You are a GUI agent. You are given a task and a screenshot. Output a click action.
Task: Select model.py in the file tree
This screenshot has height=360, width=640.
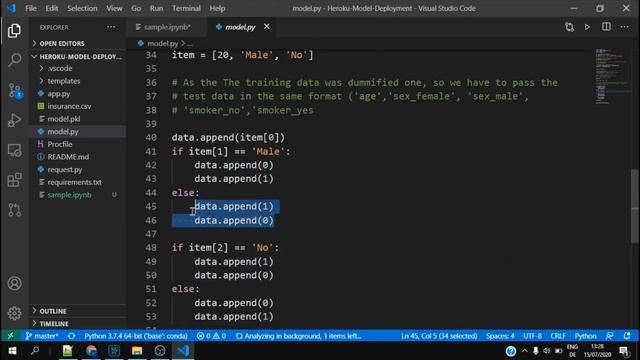point(78,131)
